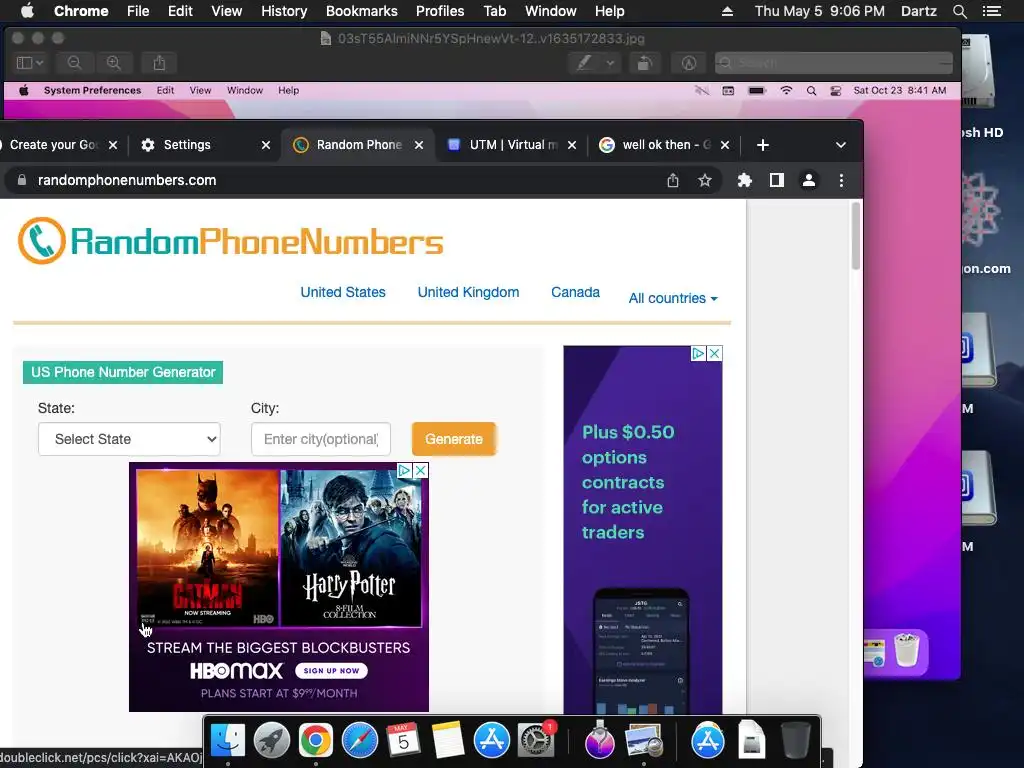Screen dimensions: 1024x768
Task: Open the Window menu in Chrome
Action: tap(551, 11)
